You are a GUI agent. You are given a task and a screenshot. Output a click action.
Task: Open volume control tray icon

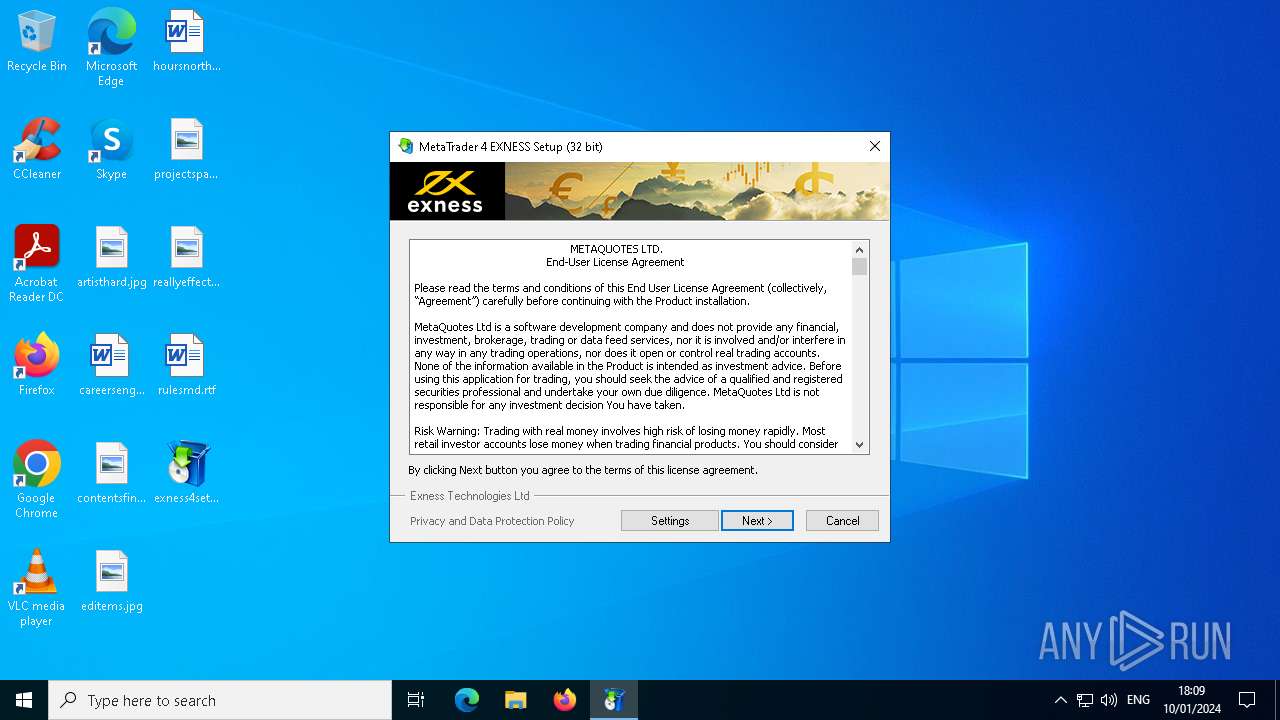(1109, 700)
